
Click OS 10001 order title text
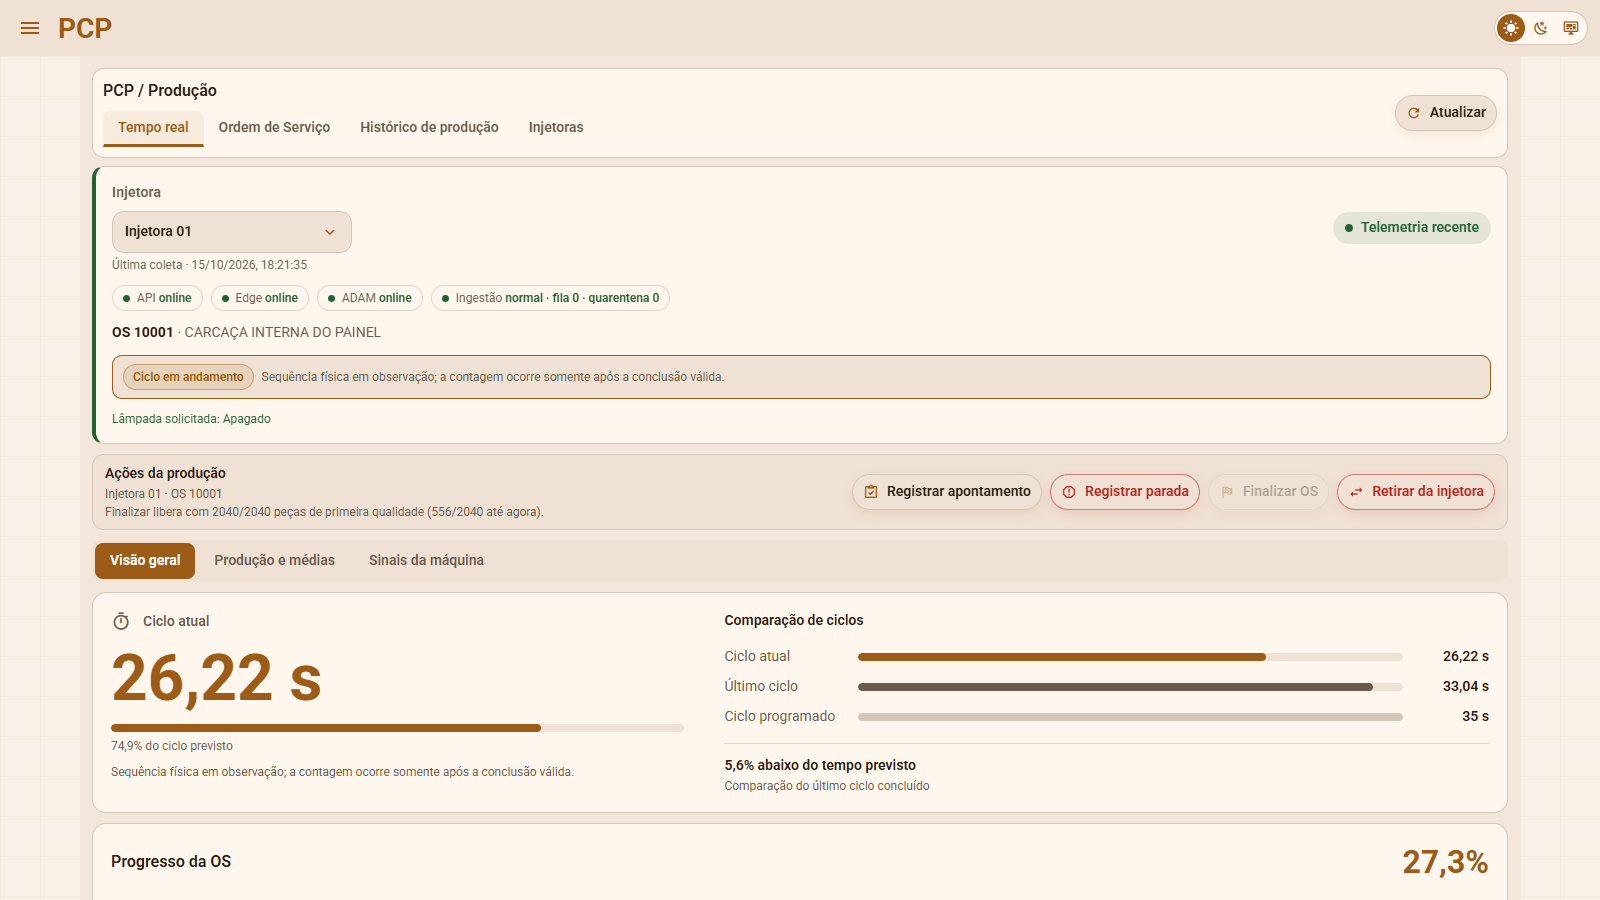(x=142, y=333)
